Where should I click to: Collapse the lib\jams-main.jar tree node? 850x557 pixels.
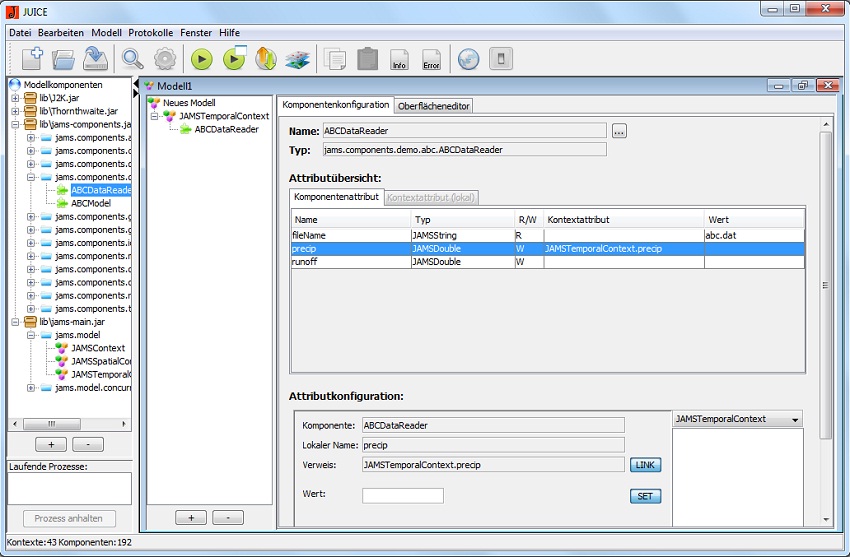15,322
